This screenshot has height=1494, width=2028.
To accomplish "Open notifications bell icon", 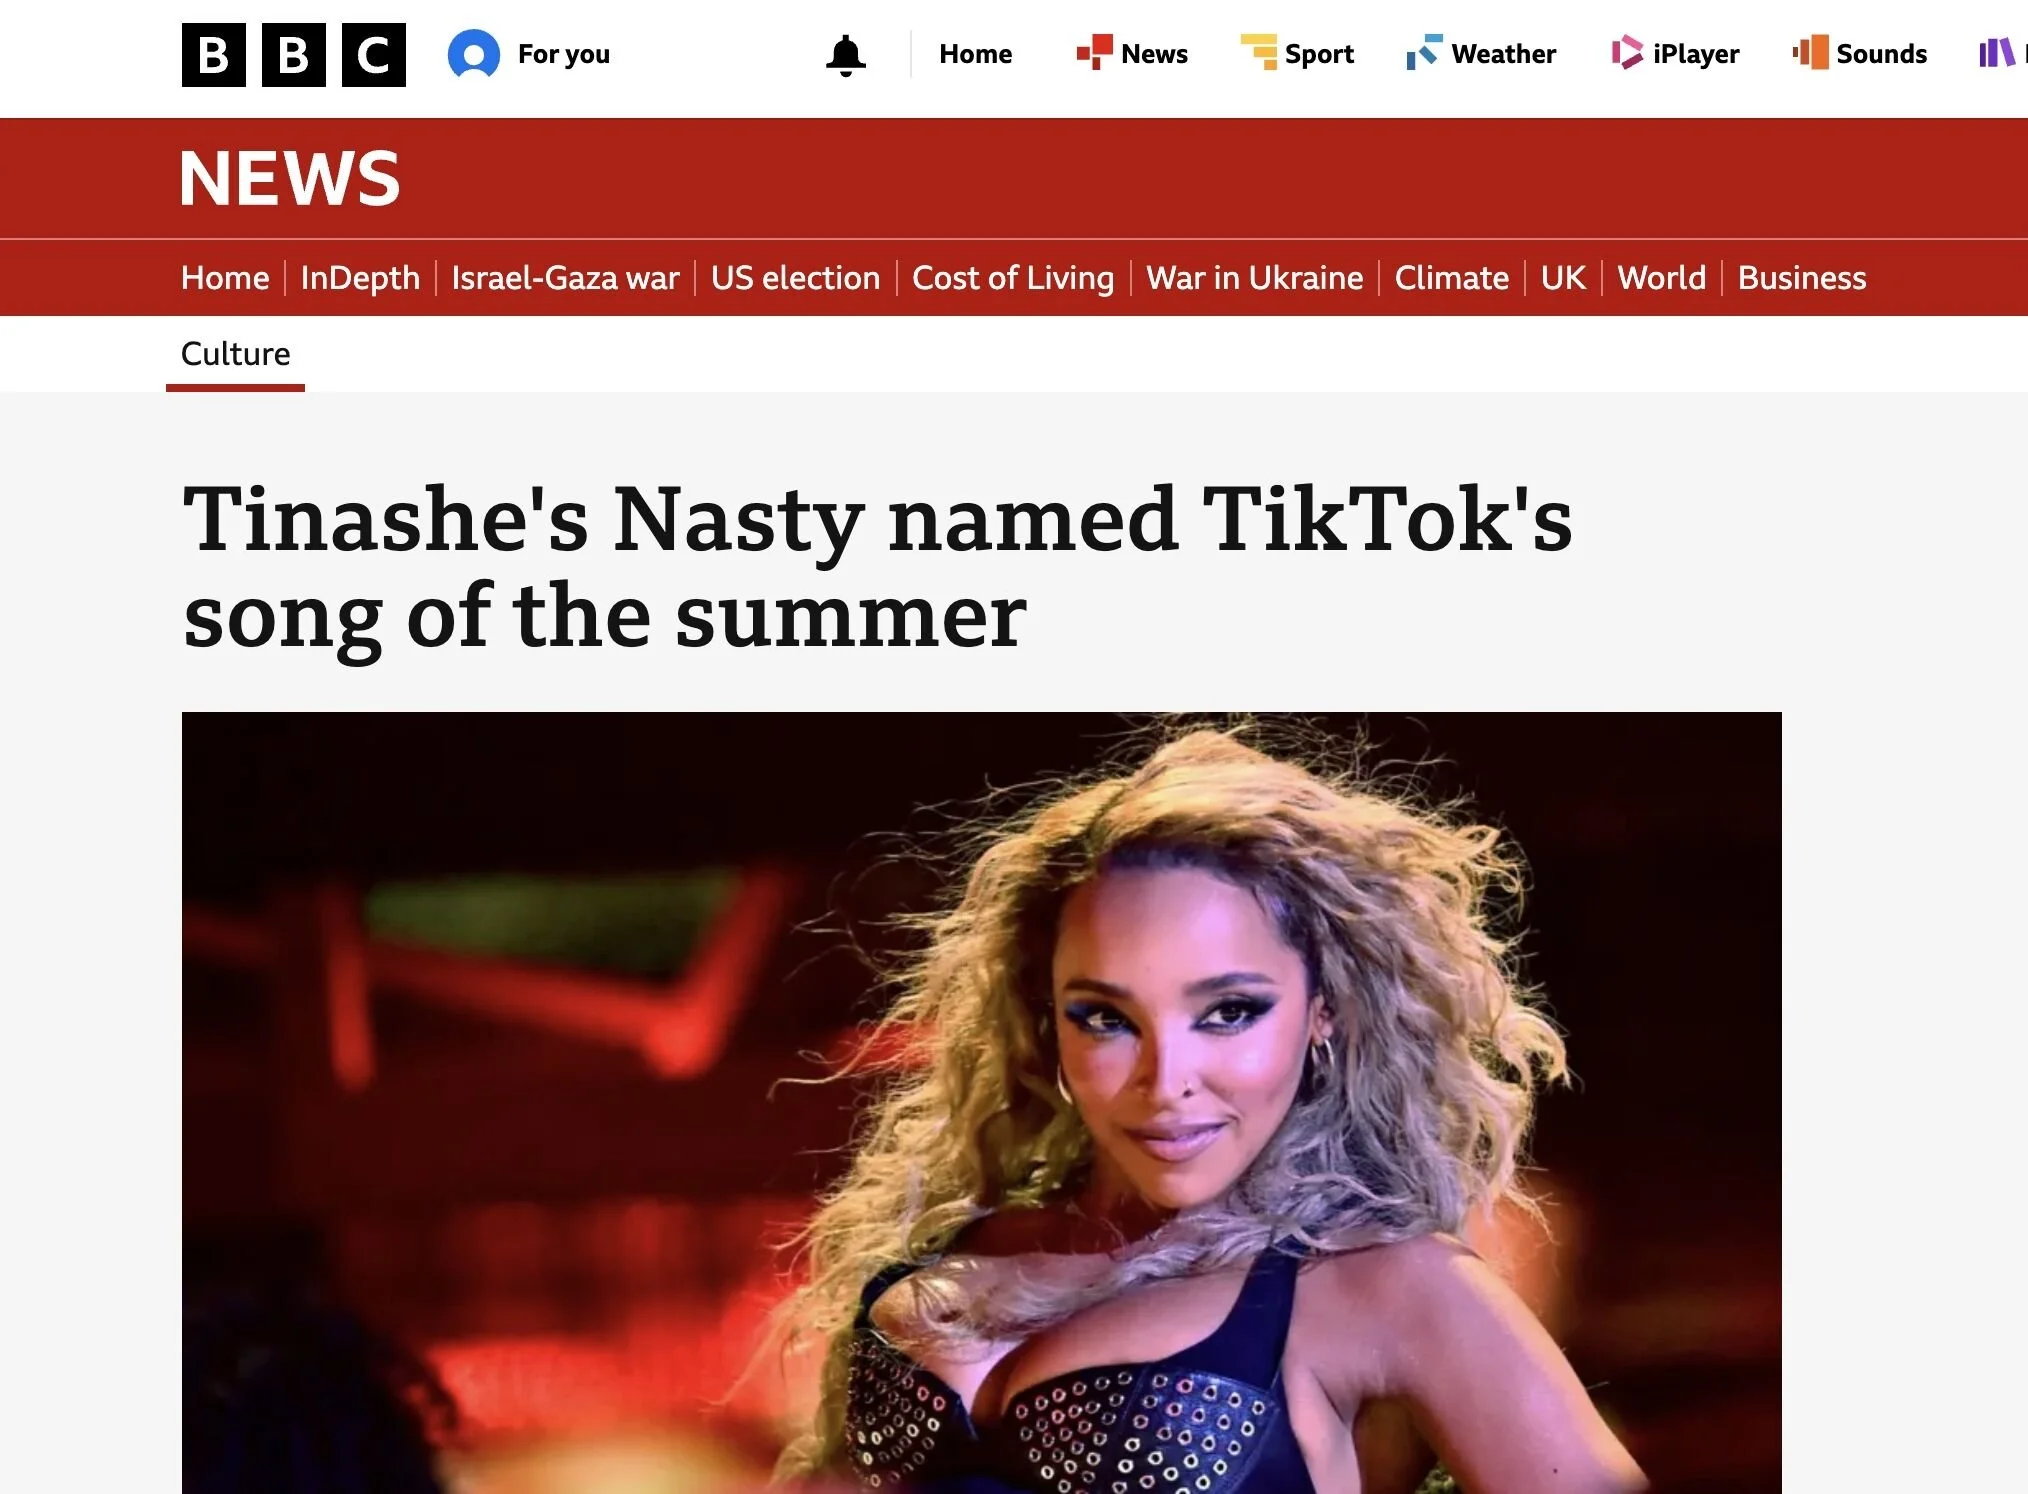I will click(845, 55).
